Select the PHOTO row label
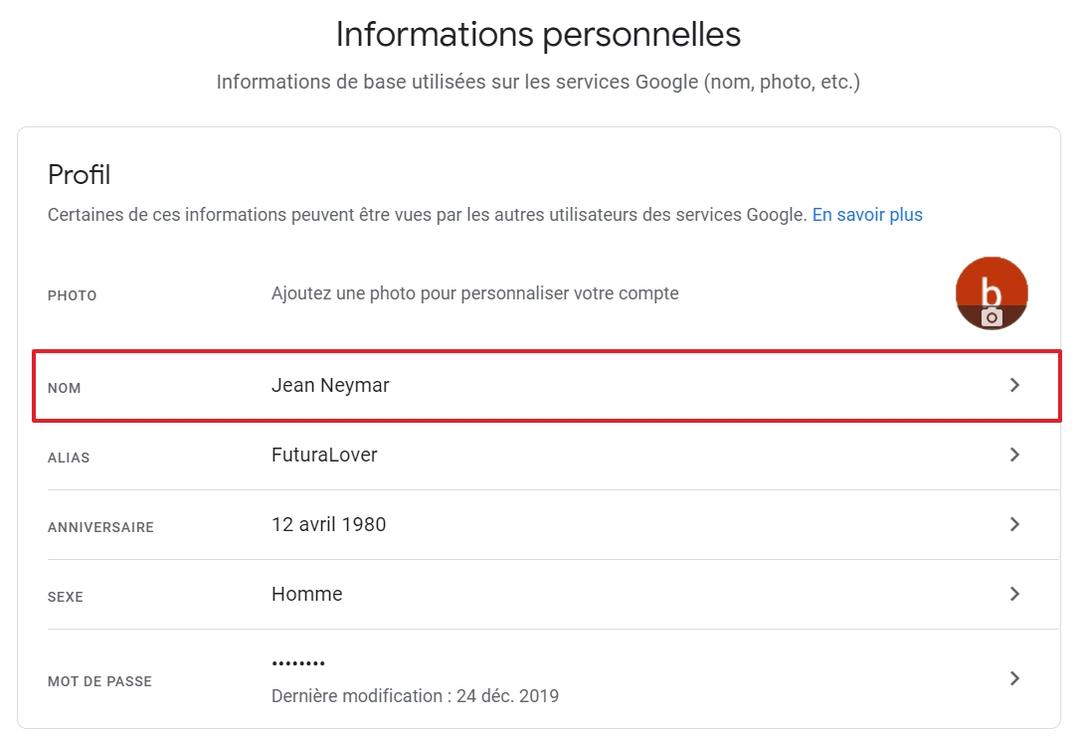Screen dimensions: 1080x745 [72, 296]
